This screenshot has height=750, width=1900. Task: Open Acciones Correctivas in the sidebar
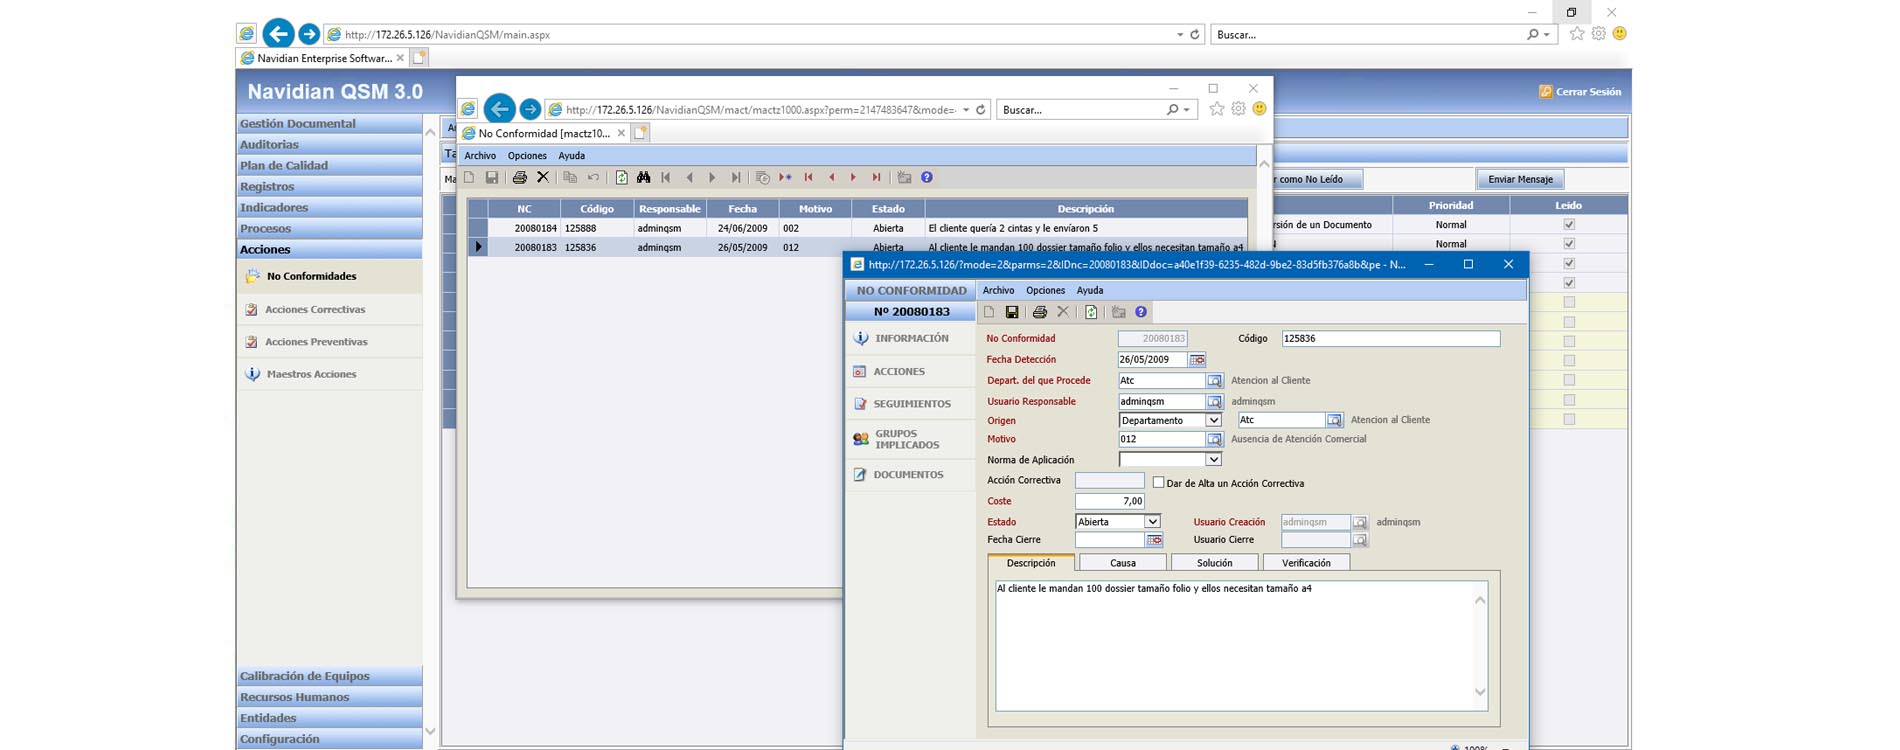pyautogui.click(x=315, y=310)
